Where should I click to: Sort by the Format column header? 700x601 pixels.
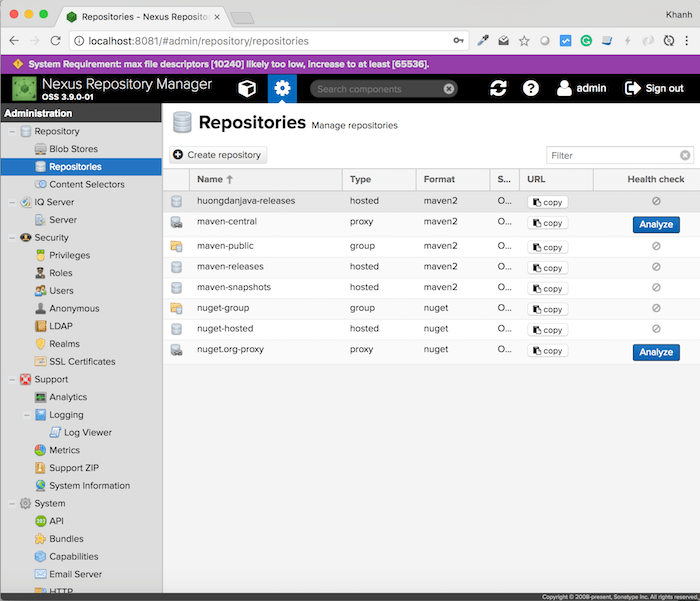(x=453, y=179)
